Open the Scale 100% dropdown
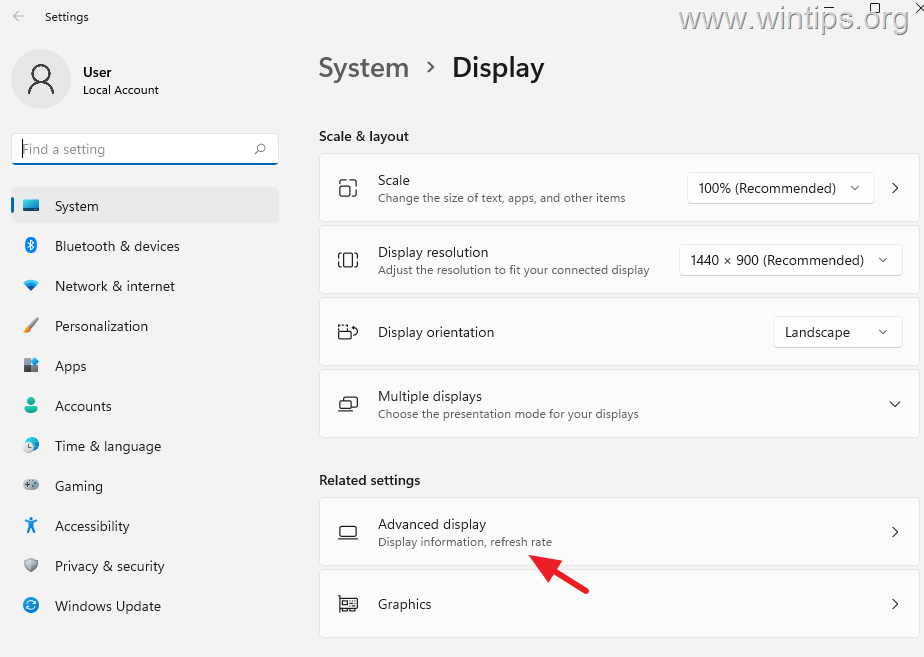Viewport: 924px width, 657px height. [780, 189]
